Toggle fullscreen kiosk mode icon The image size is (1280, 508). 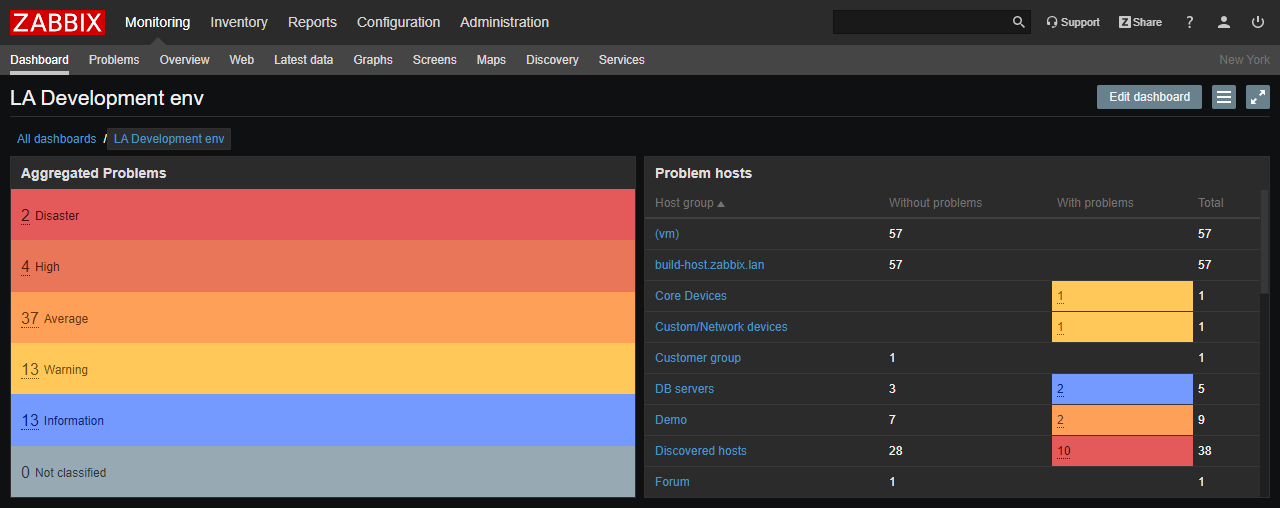[1258, 97]
